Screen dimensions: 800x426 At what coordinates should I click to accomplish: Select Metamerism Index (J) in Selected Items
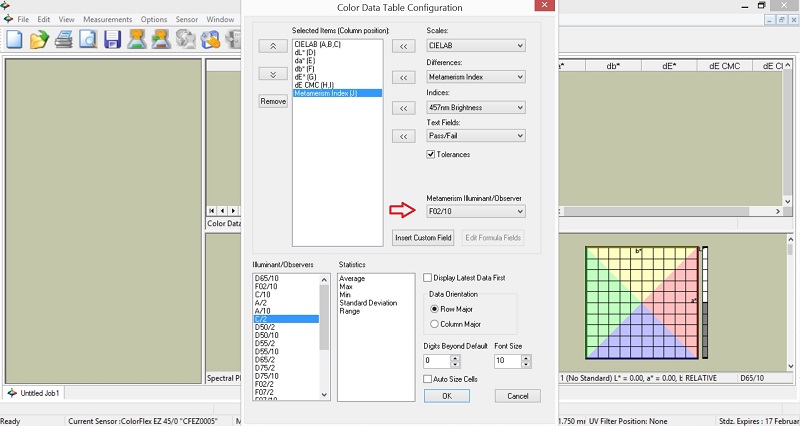coord(337,93)
